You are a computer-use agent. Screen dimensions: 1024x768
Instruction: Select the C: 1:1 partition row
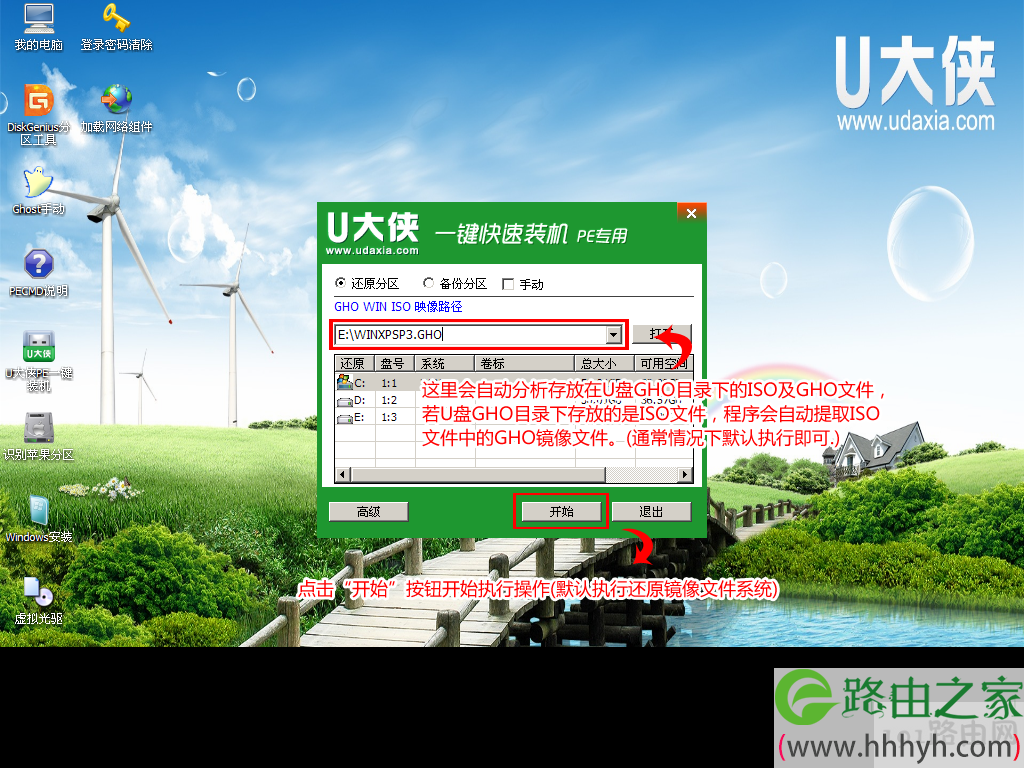(x=513, y=383)
